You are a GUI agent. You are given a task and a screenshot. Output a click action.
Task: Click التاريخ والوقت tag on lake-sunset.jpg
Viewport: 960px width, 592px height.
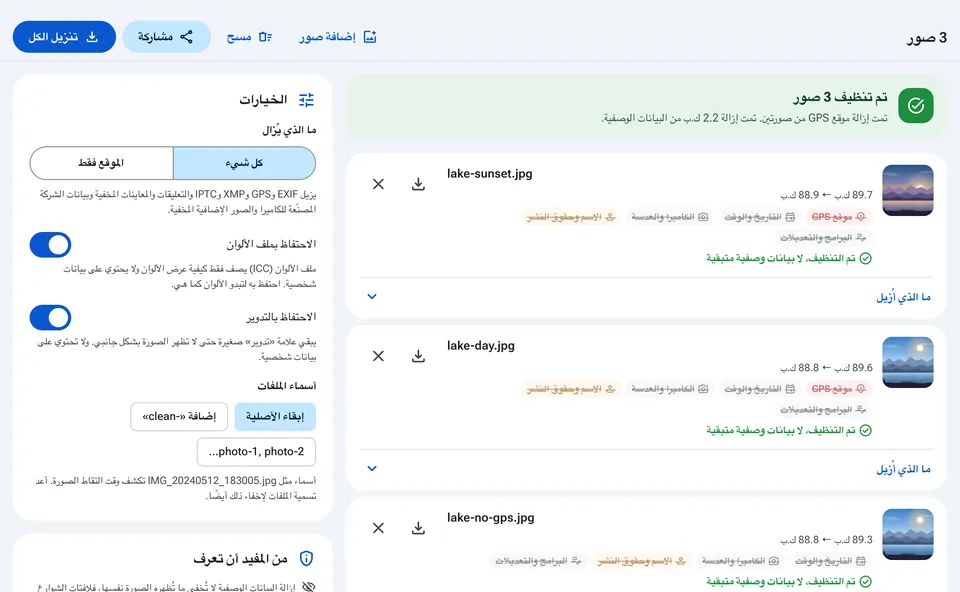(760, 217)
